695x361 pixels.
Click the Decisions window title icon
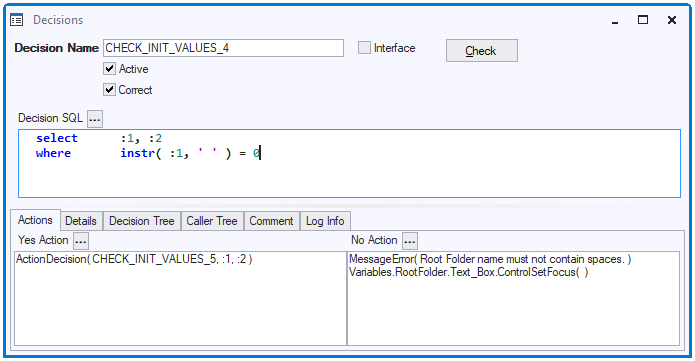17,20
